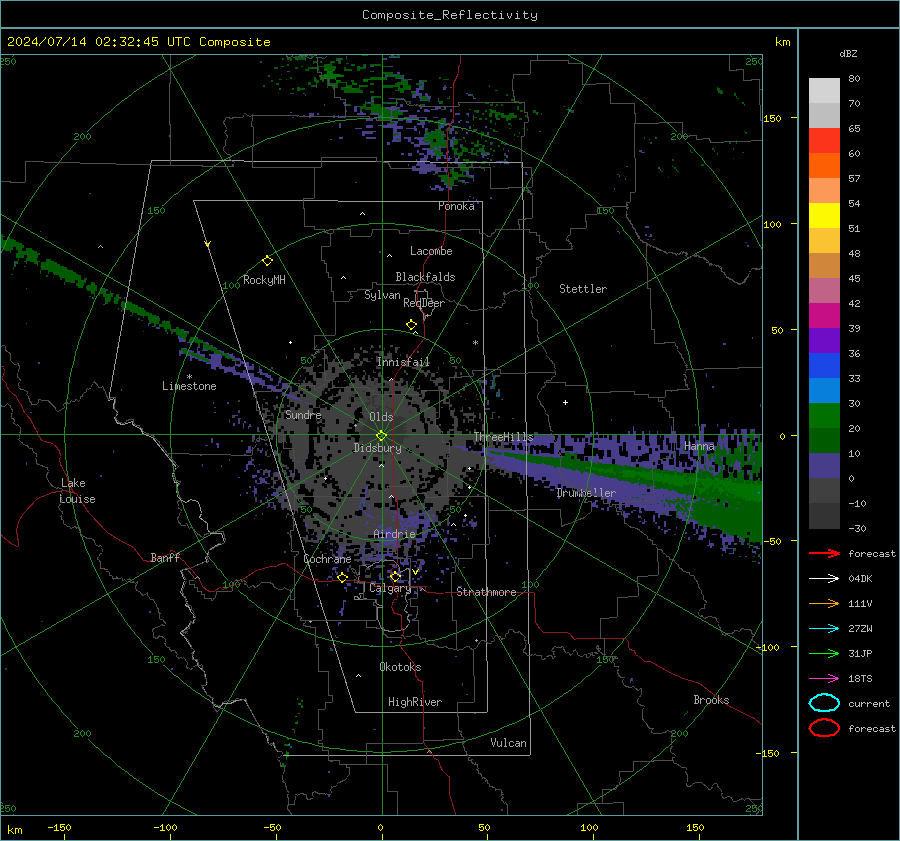Click the green 31JP arrow in the legend
The height and width of the screenshot is (841, 900).
(824, 653)
